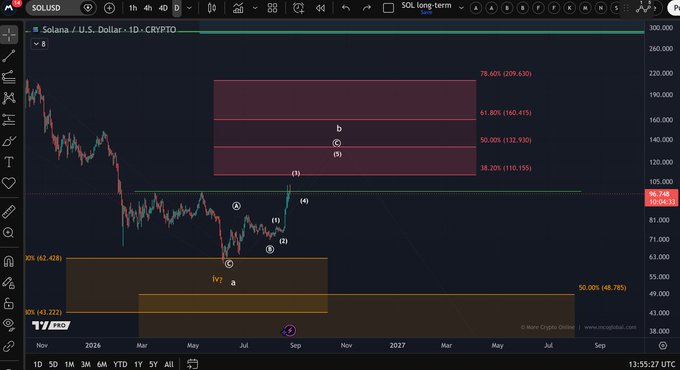
Task: Click the Save link under layout name
Action: 426,13
